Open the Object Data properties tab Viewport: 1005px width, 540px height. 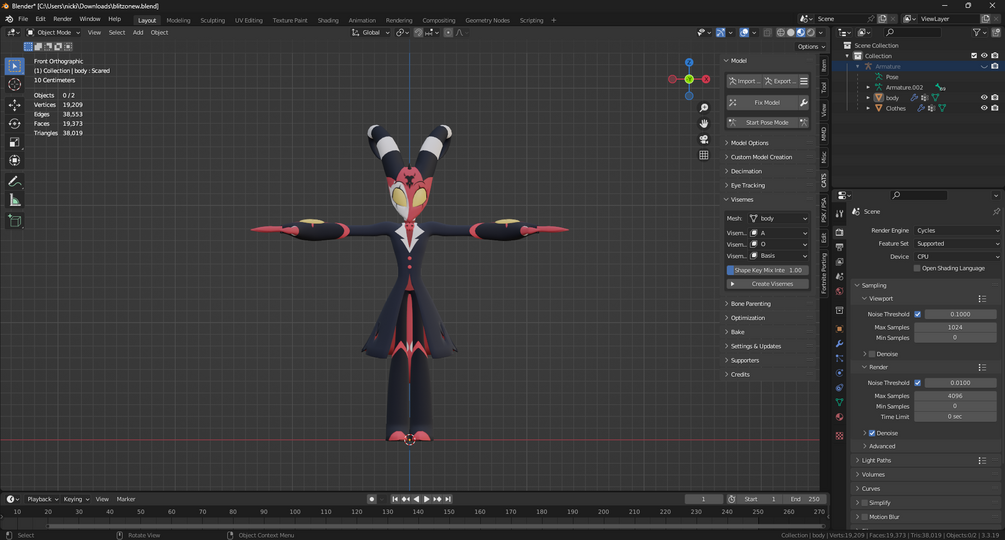click(x=840, y=402)
